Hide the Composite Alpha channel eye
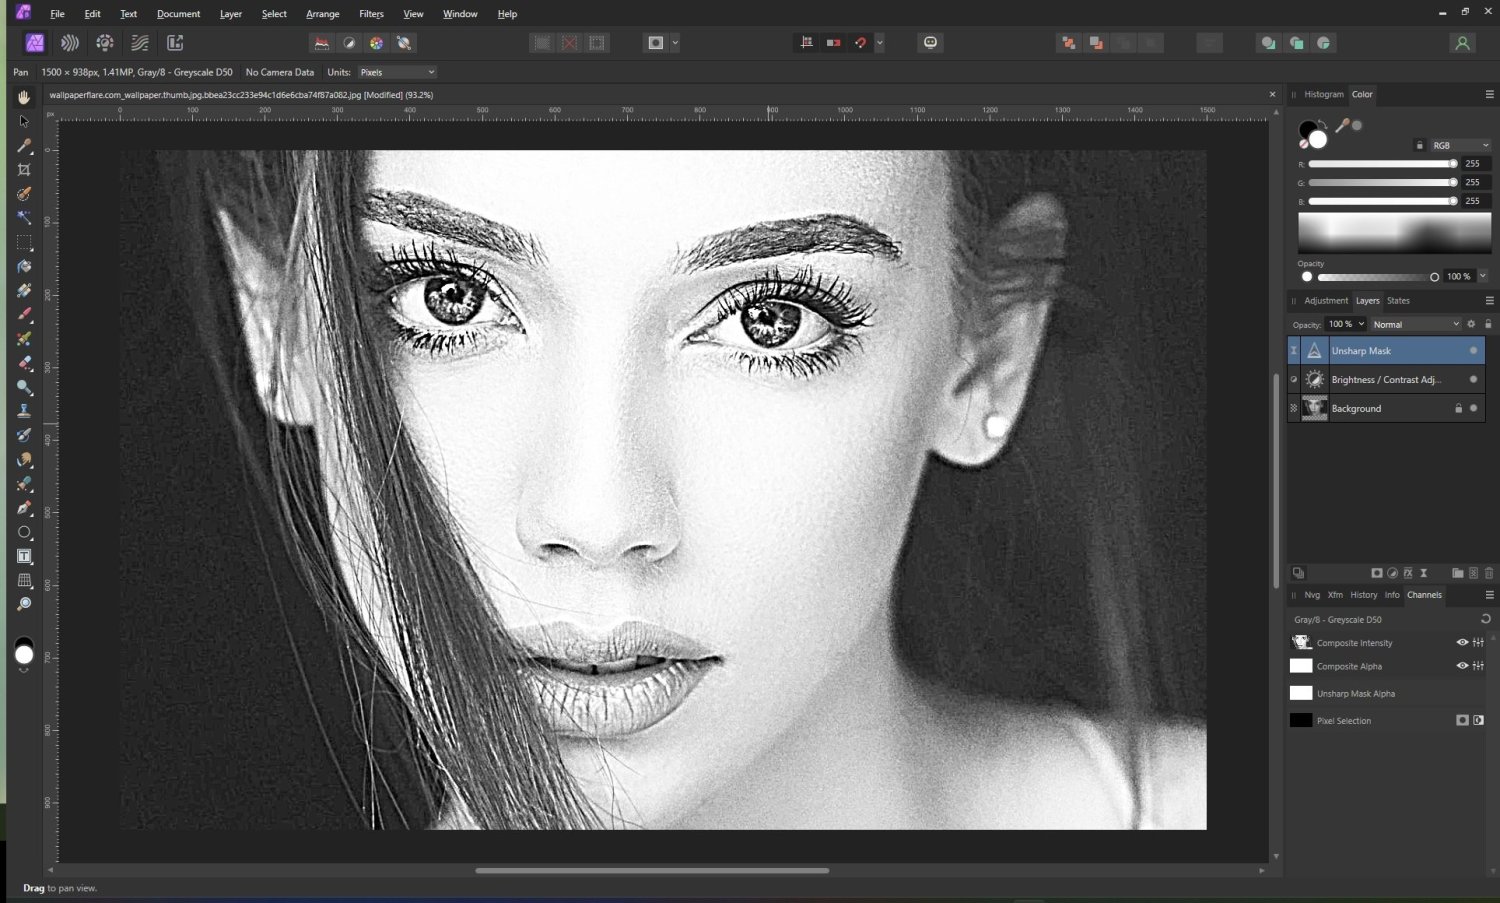The image size is (1500, 903). pyautogui.click(x=1462, y=665)
